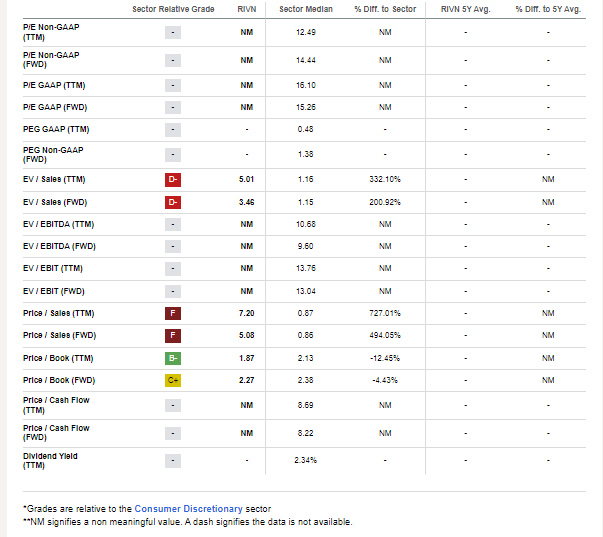Click the empty grade badge for Dividend Yield (TTM)
The image size is (603, 537).
173,460
